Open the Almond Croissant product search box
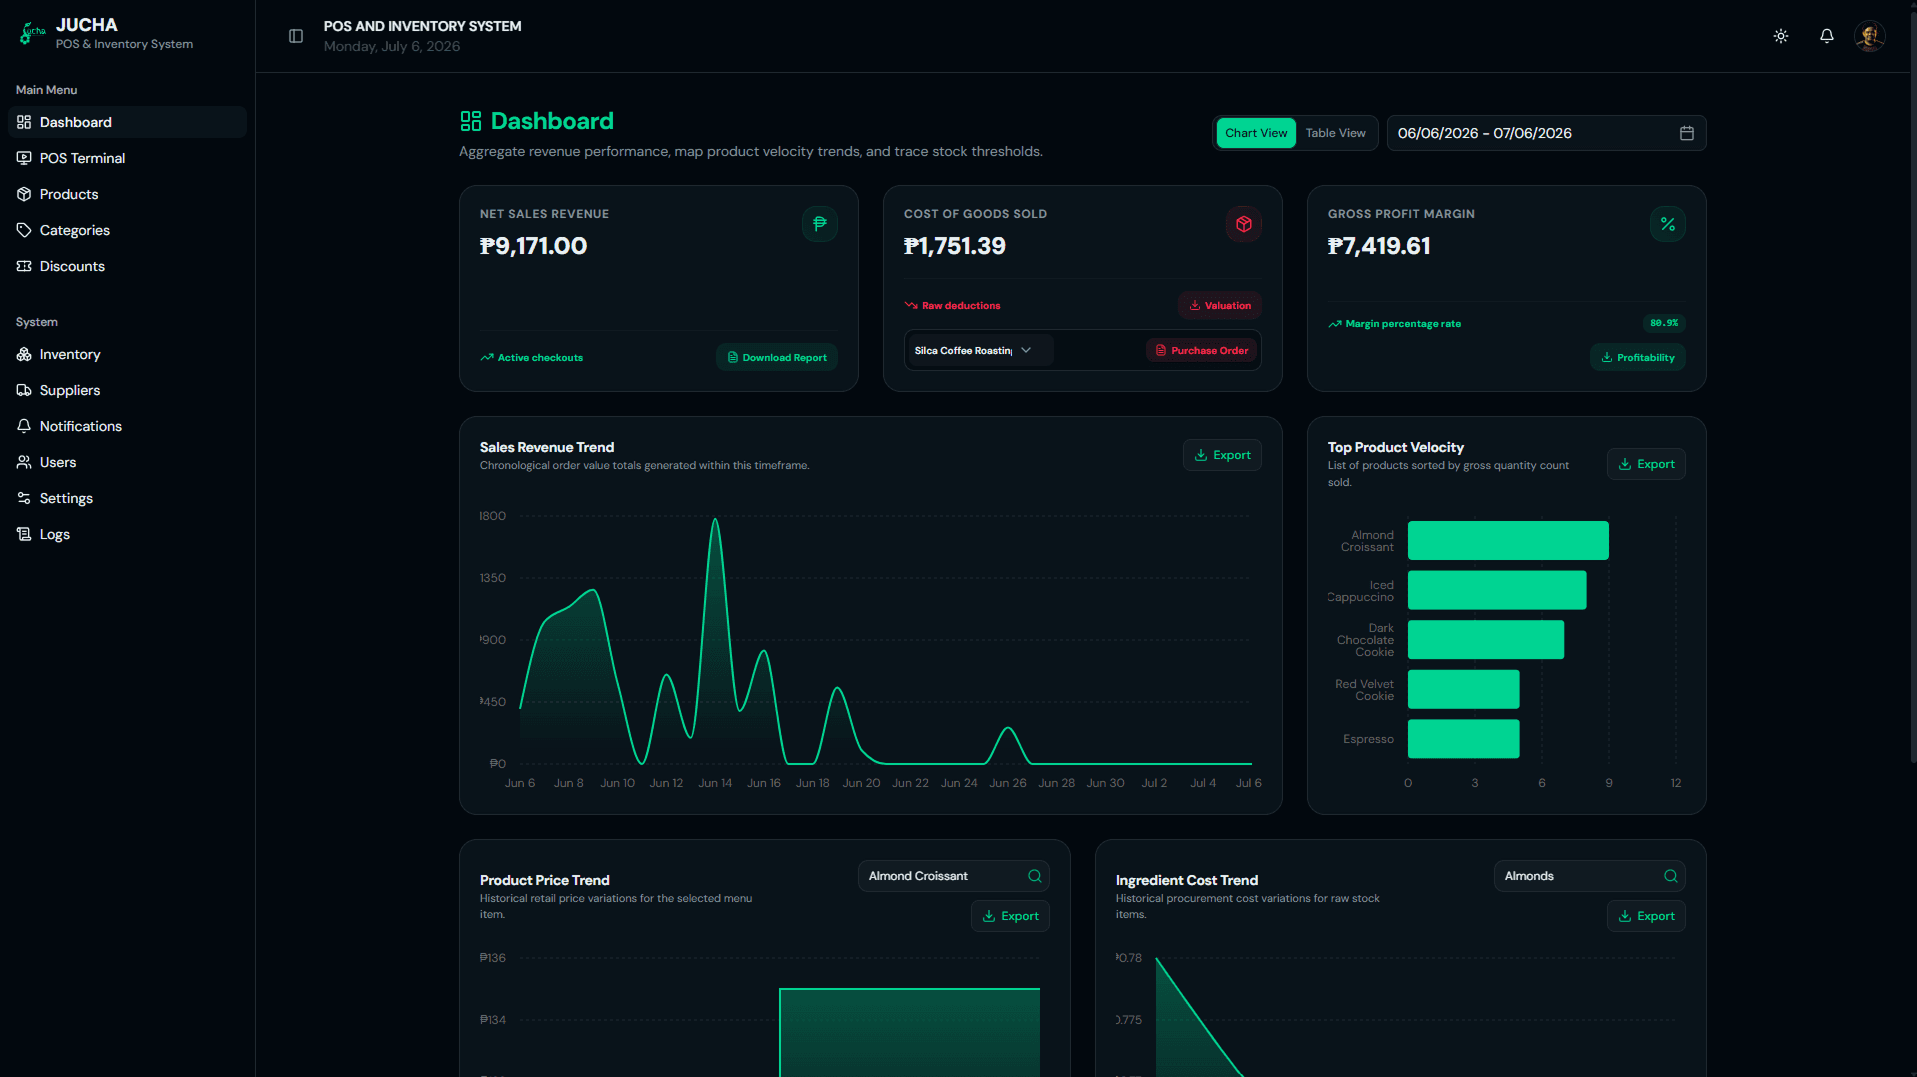The image size is (1917, 1077). click(954, 876)
